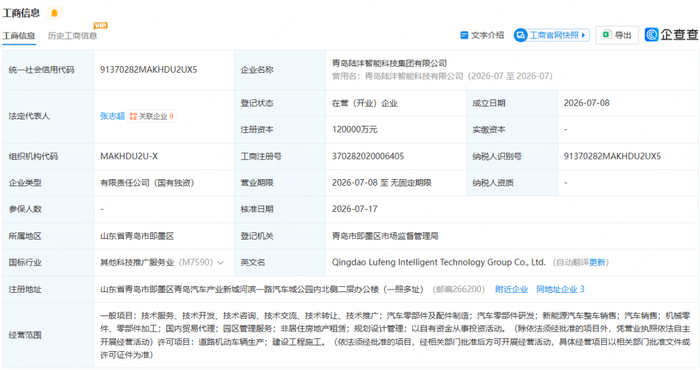Click the 导出 spreadsheet icon
Image resolution: width=700 pixels, height=370 pixels.
[x=606, y=34]
